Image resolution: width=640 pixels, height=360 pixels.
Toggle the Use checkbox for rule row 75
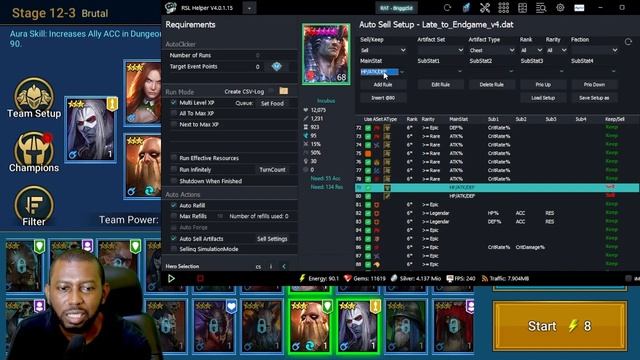click(x=368, y=153)
